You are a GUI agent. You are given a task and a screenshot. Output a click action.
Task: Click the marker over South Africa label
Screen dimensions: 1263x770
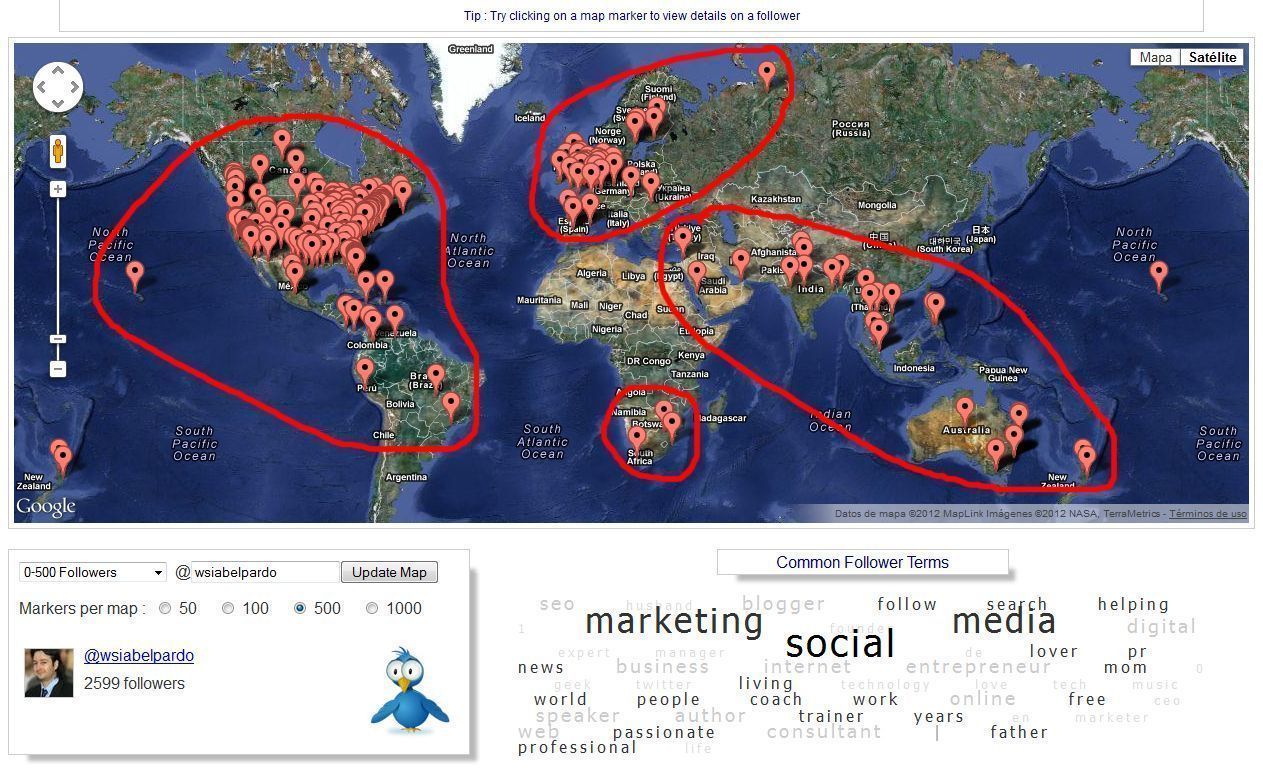[637, 441]
